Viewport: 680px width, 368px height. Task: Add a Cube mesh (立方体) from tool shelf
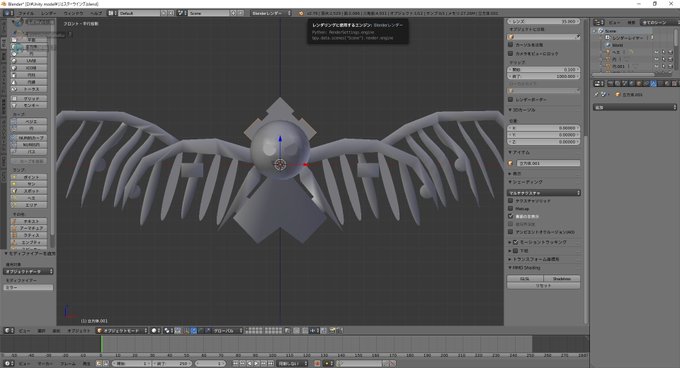(x=29, y=47)
